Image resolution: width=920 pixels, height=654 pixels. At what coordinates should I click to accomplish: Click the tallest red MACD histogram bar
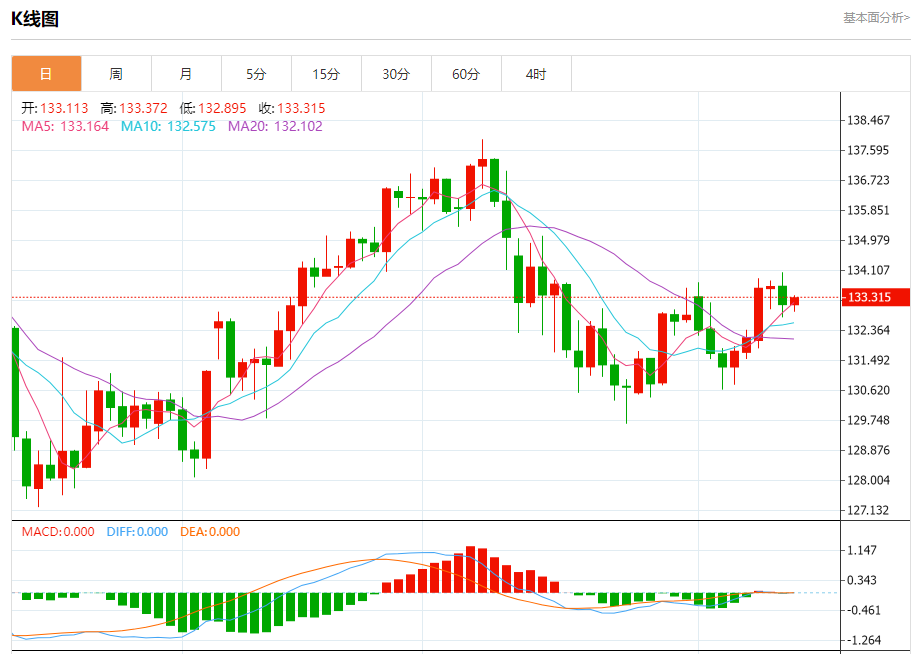tap(470, 569)
